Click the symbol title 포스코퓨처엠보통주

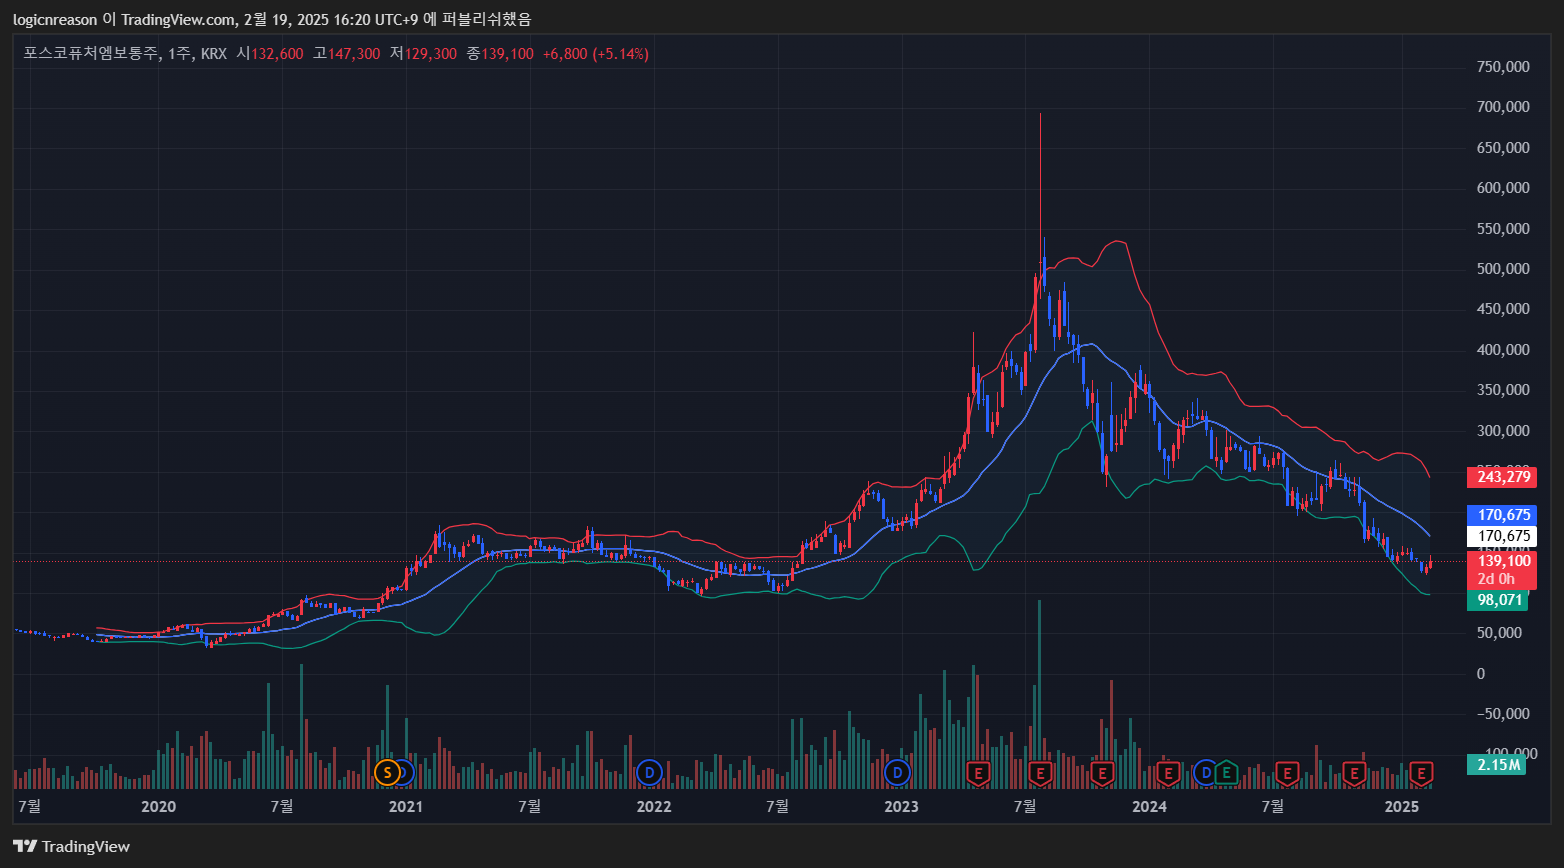coord(91,54)
